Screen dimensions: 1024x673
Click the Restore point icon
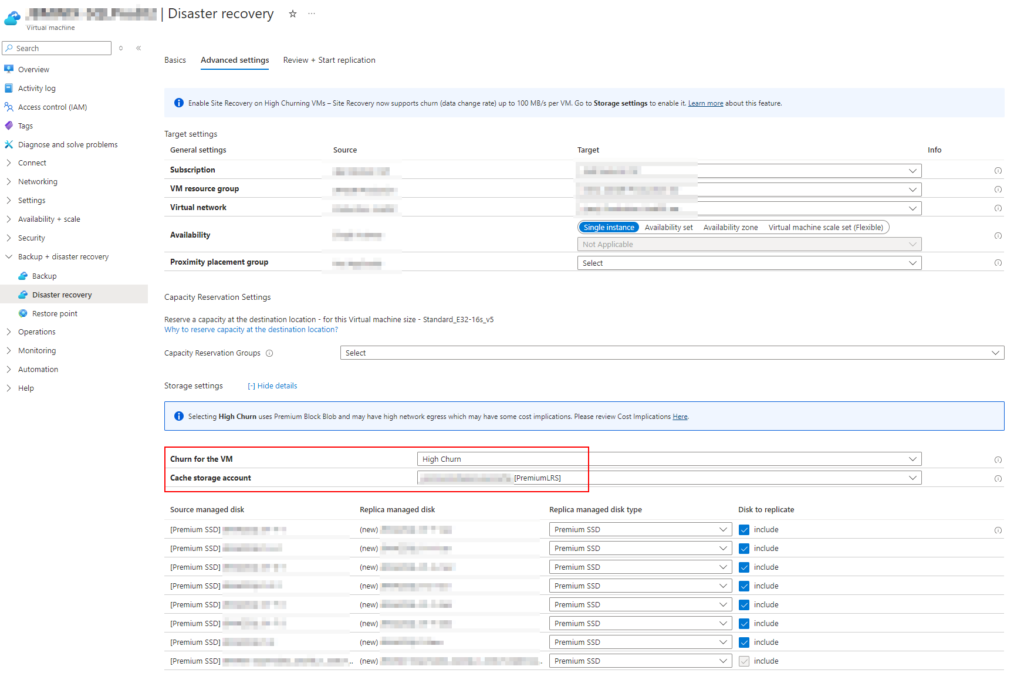click(23, 313)
